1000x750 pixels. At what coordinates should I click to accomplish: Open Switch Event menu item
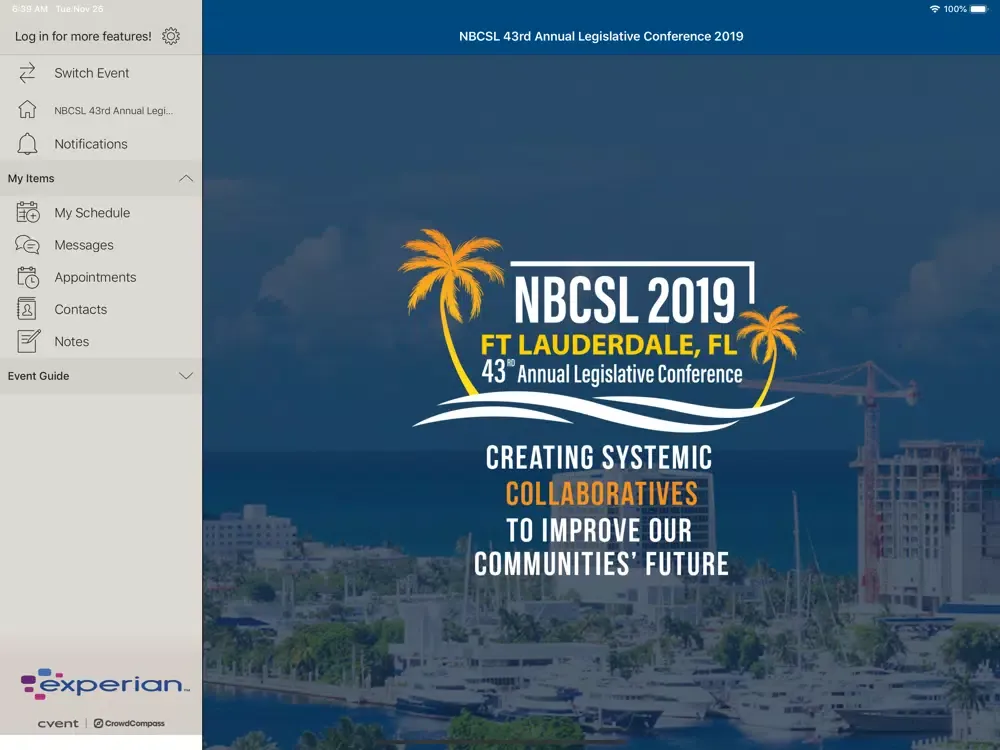(101, 73)
